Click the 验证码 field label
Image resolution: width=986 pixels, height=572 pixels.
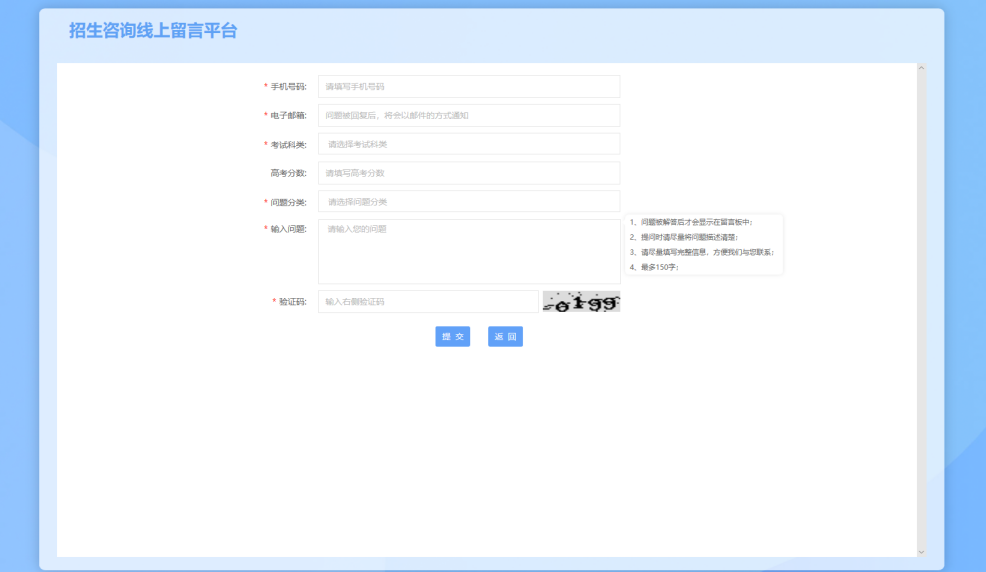(x=292, y=301)
